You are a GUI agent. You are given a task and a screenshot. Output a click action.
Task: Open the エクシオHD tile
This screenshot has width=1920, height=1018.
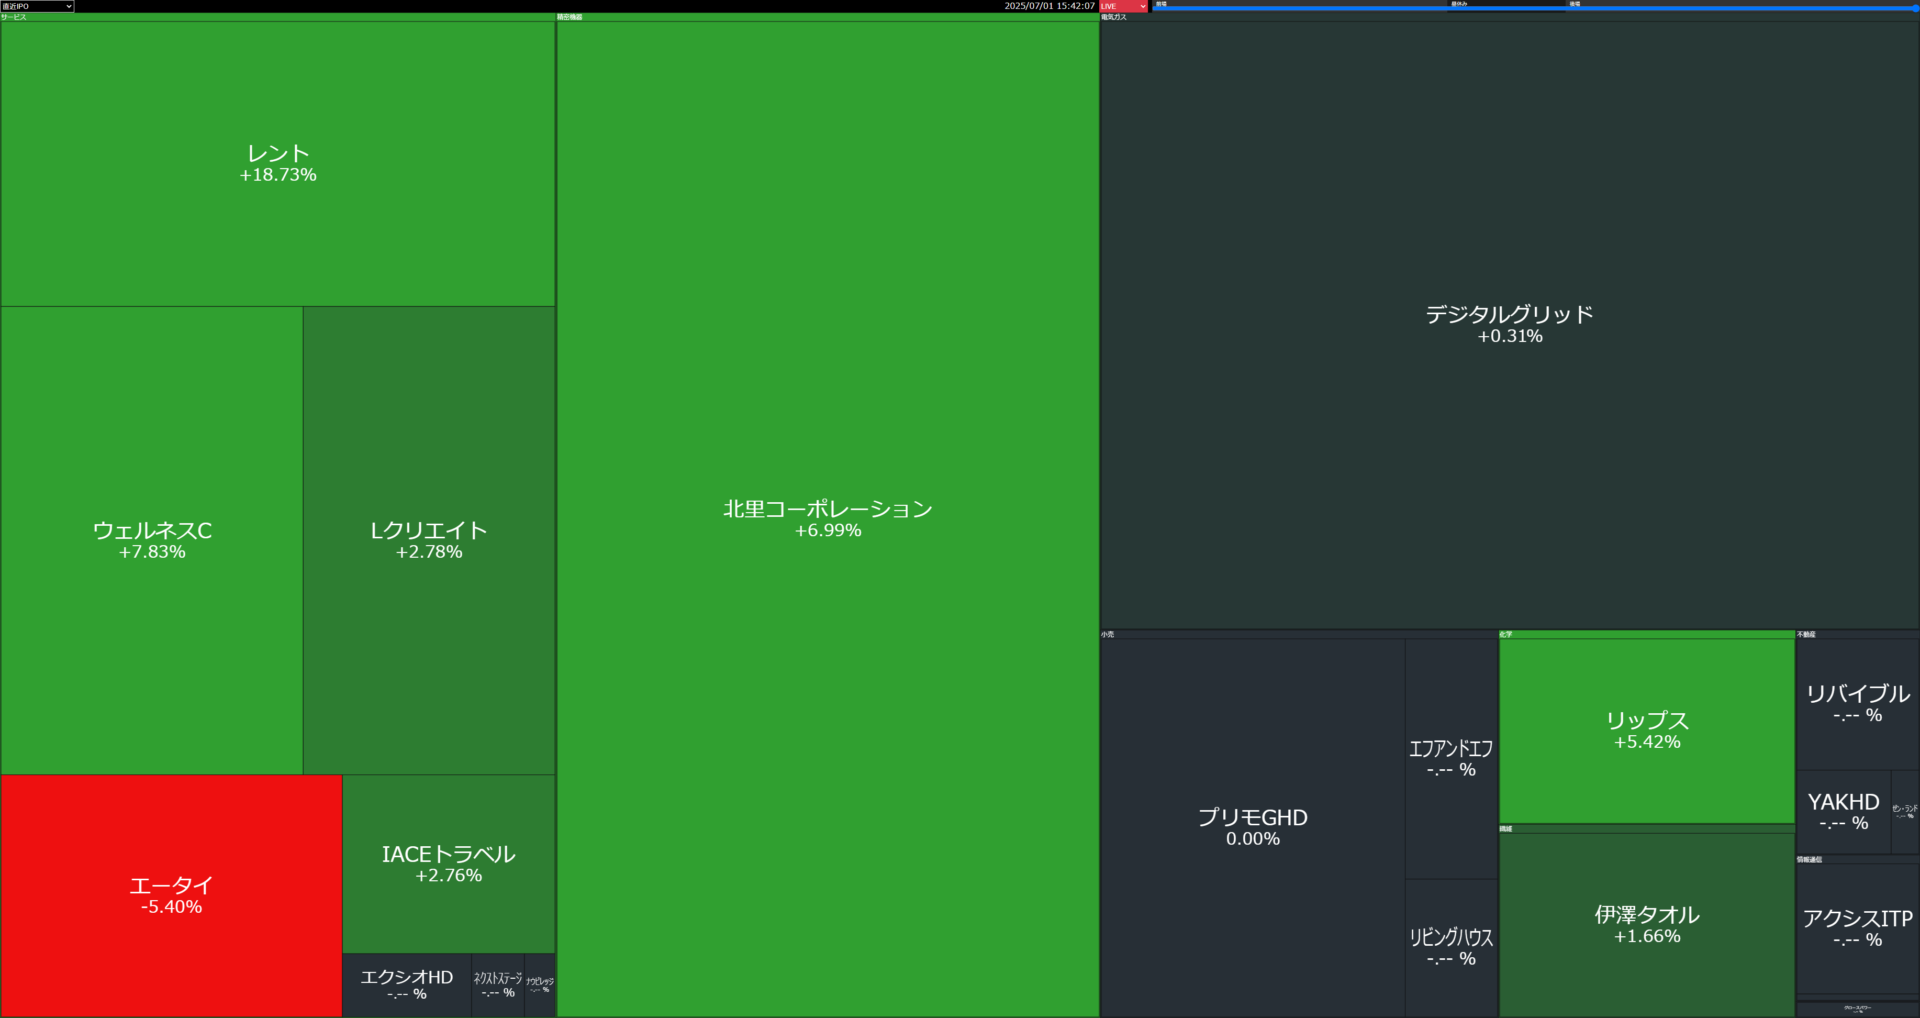click(407, 985)
